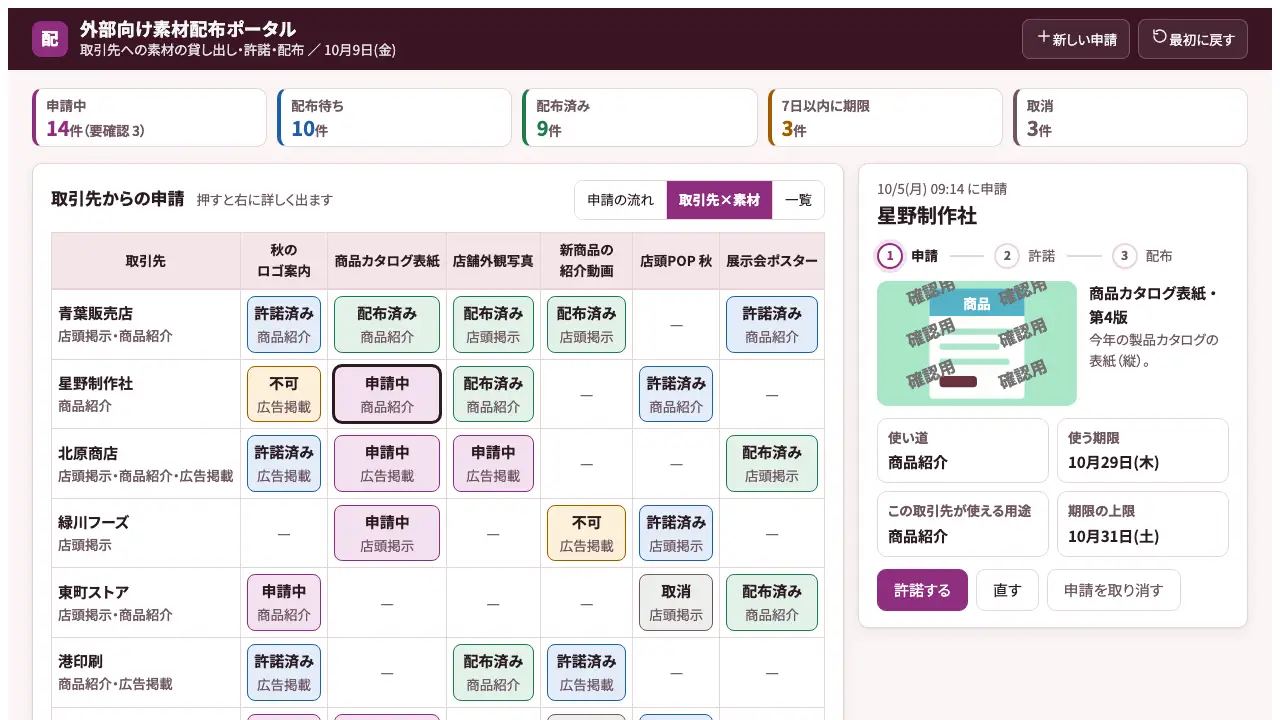Open 星野制作社's 不可 cell for 秋のロゴ案内
This screenshot has width=1280, height=720.
[284, 394]
